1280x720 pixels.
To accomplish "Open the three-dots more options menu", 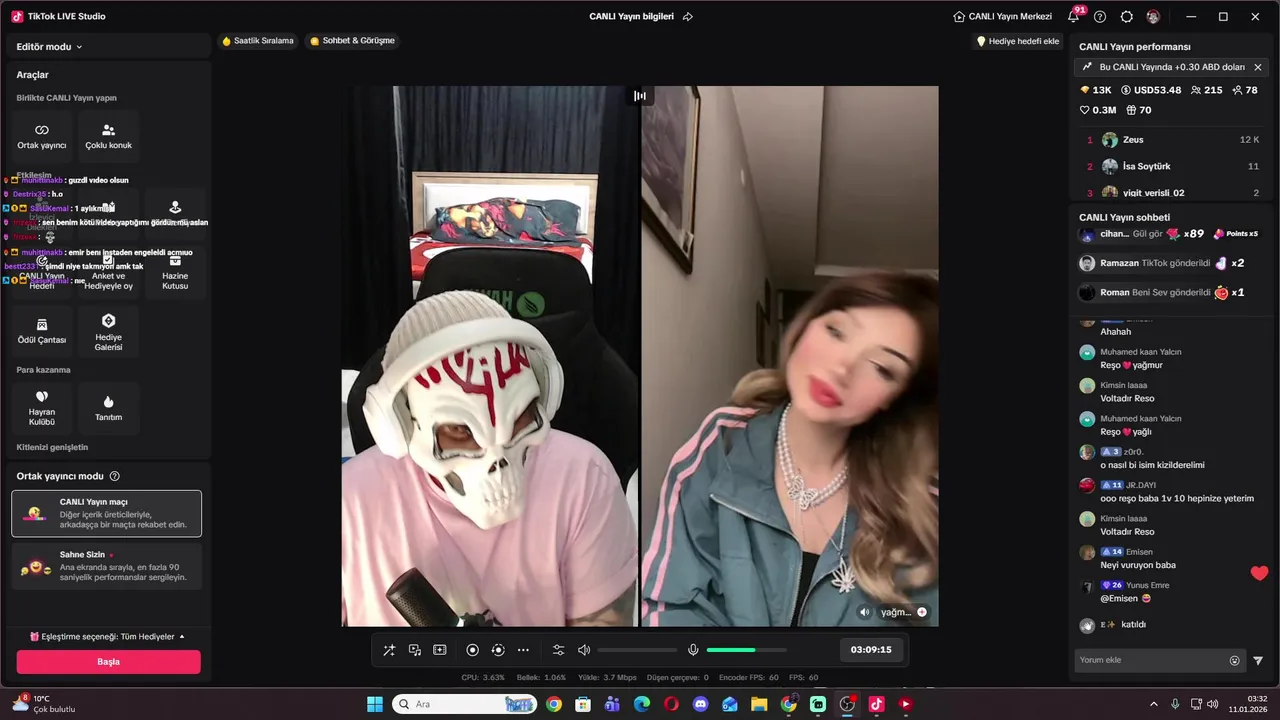I will tap(523, 650).
